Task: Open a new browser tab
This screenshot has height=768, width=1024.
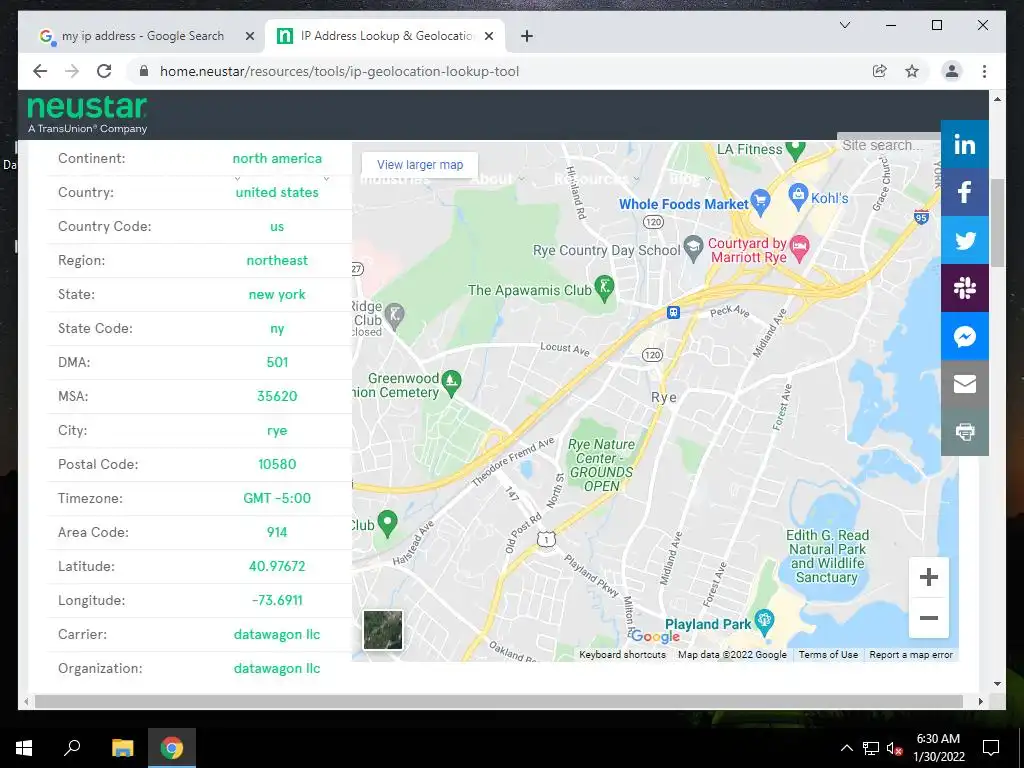Action: [527, 36]
